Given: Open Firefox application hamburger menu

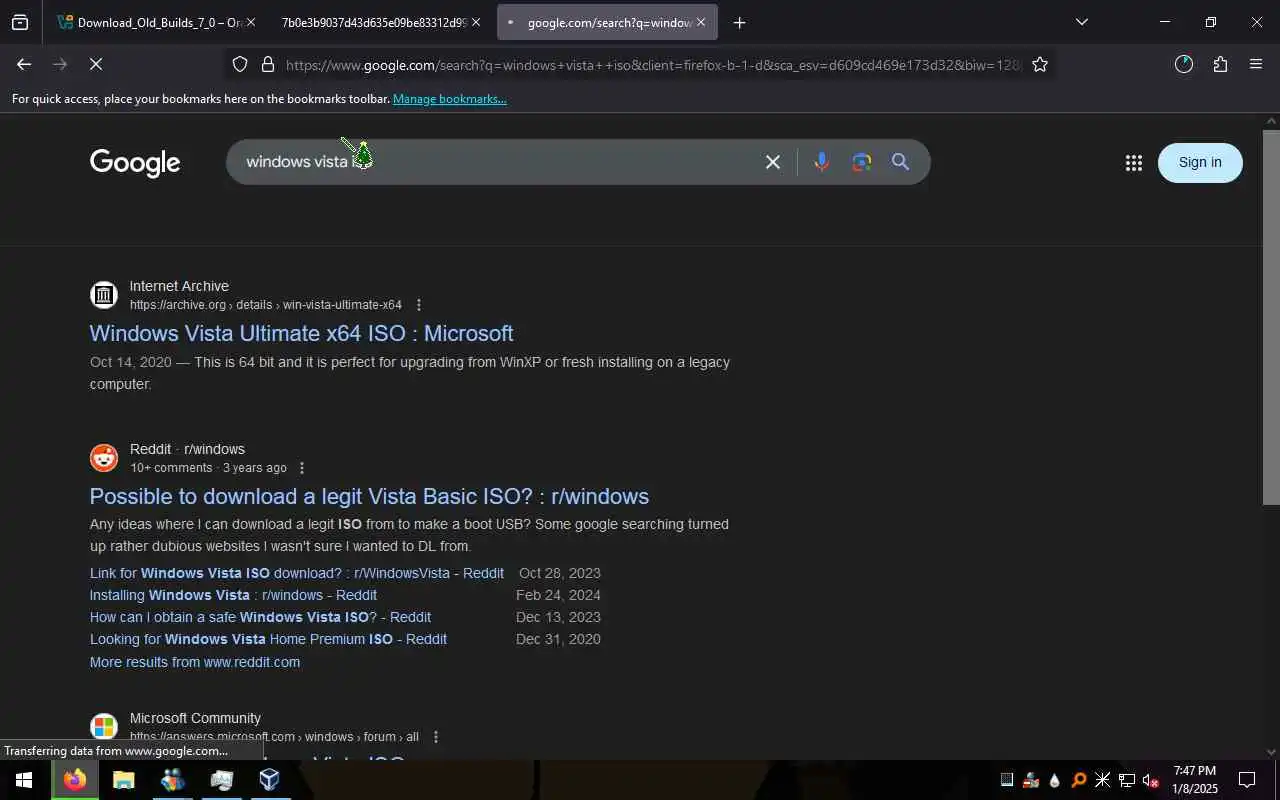Looking at the screenshot, I should (x=1256, y=64).
